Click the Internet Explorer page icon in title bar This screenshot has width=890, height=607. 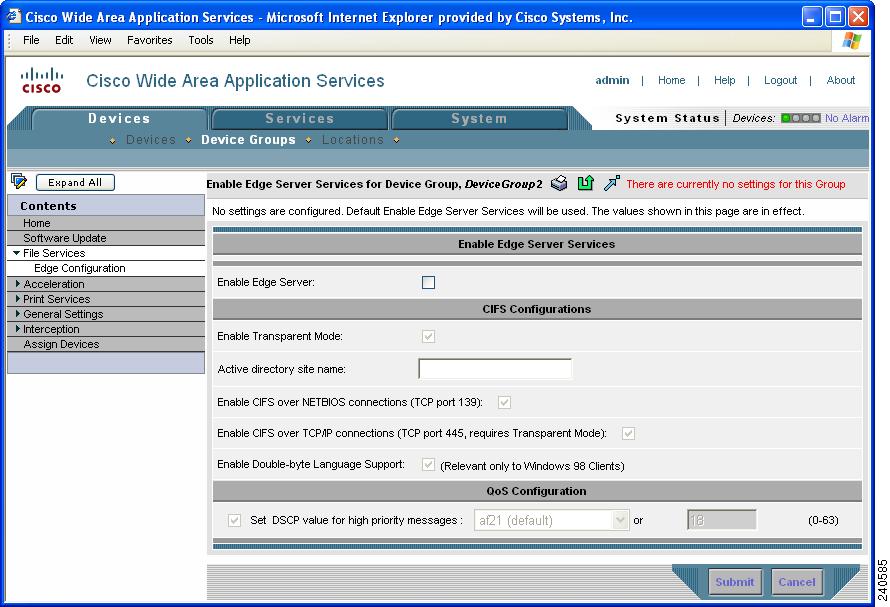(x=12, y=16)
